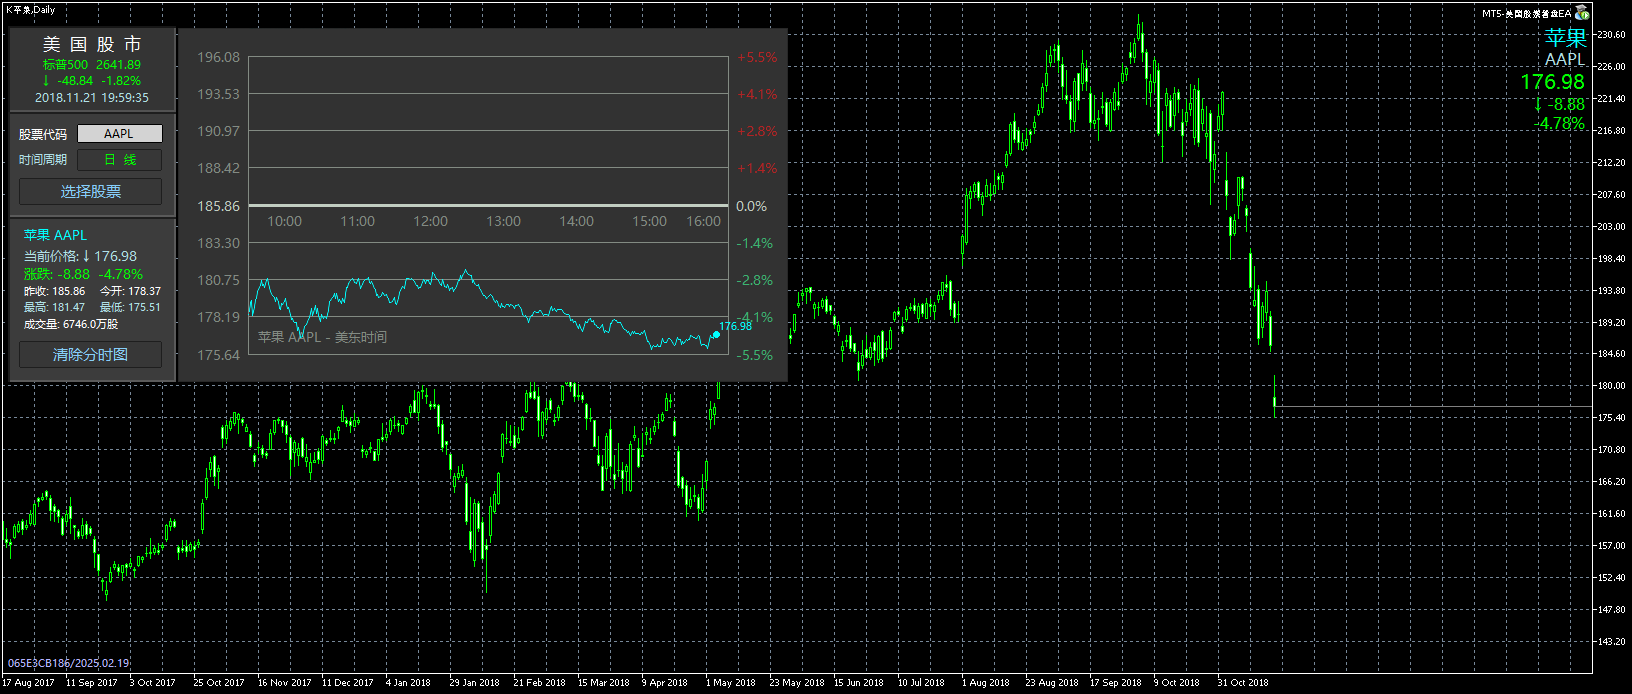Image resolution: width=1632 pixels, height=694 pixels.
Task: Click the 11 Dec 2017 date on time axis
Action: click(348, 683)
